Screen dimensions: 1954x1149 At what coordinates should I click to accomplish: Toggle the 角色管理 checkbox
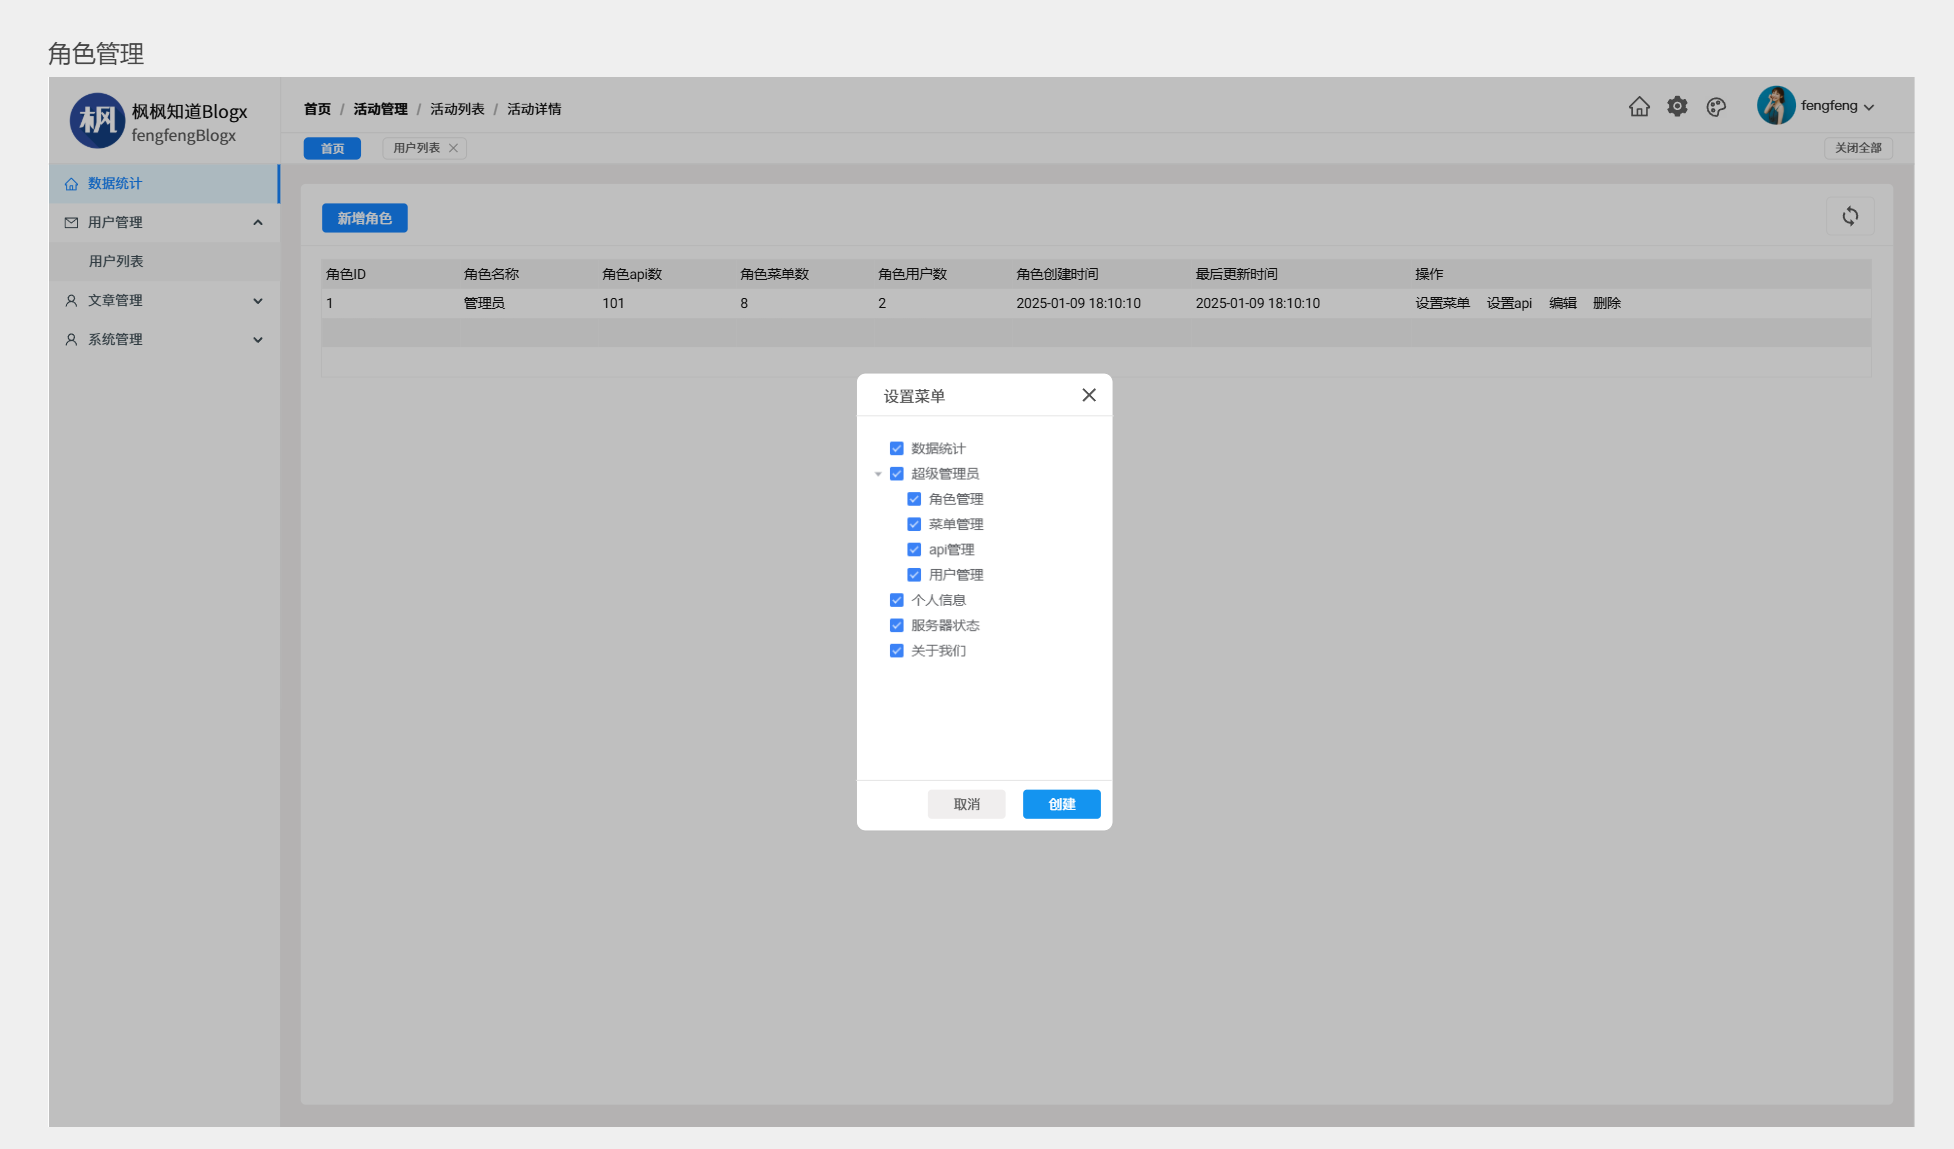click(913, 499)
